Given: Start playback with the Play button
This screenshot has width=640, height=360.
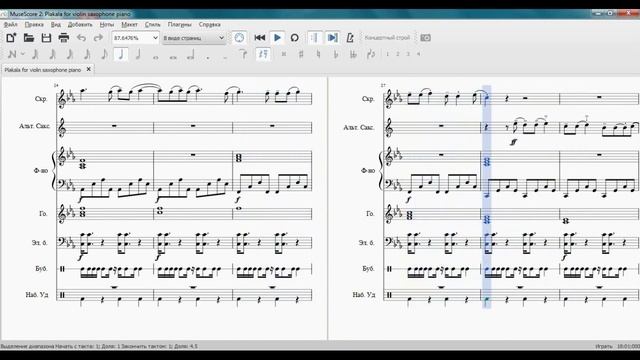Looking at the screenshot, I should pyautogui.click(x=277, y=38).
